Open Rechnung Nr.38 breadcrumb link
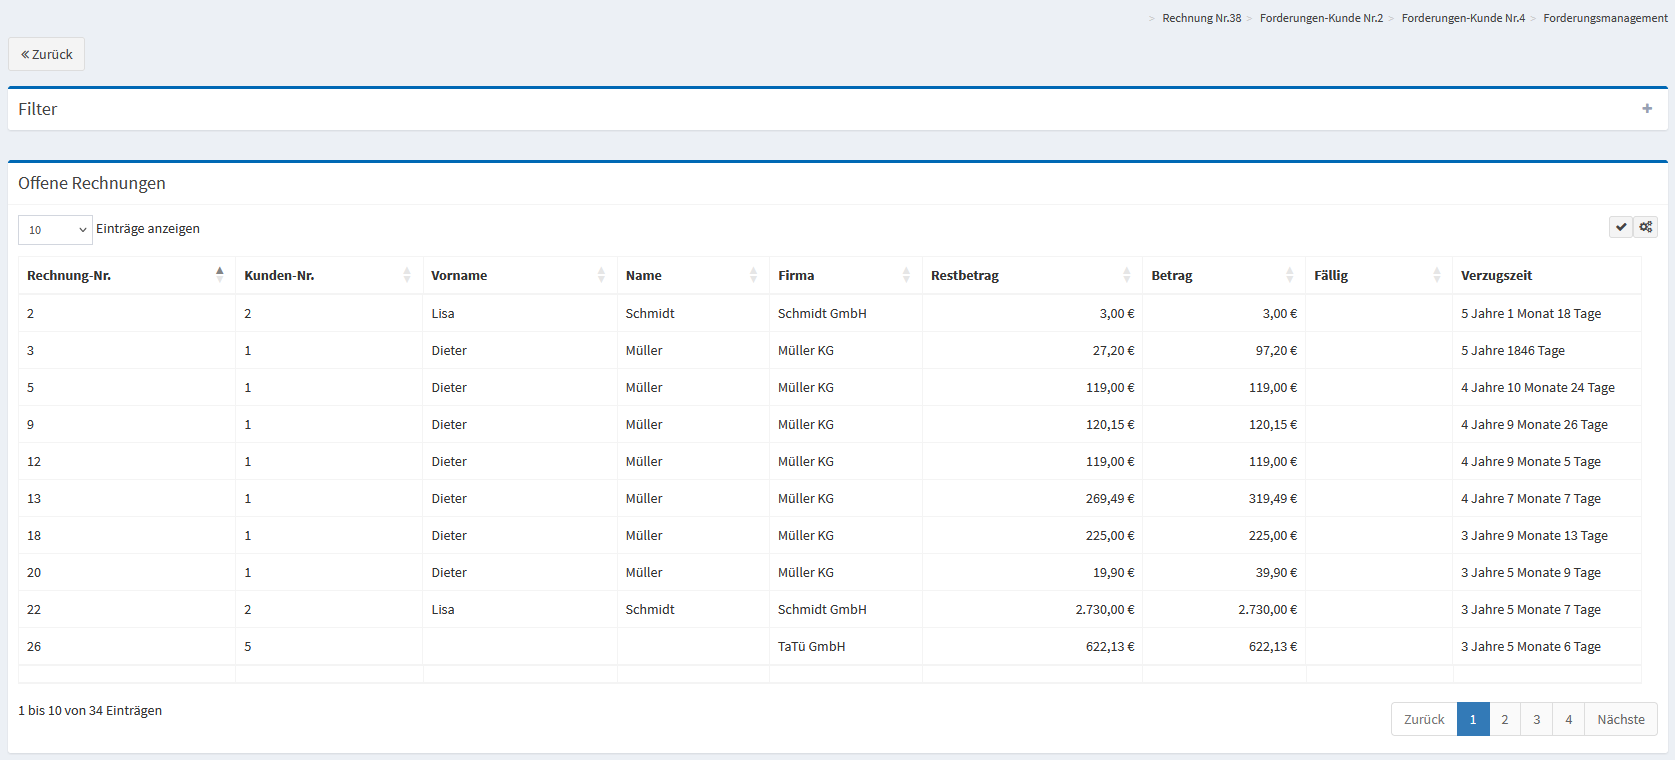The height and width of the screenshot is (760, 1675). pyautogui.click(x=1201, y=18)
